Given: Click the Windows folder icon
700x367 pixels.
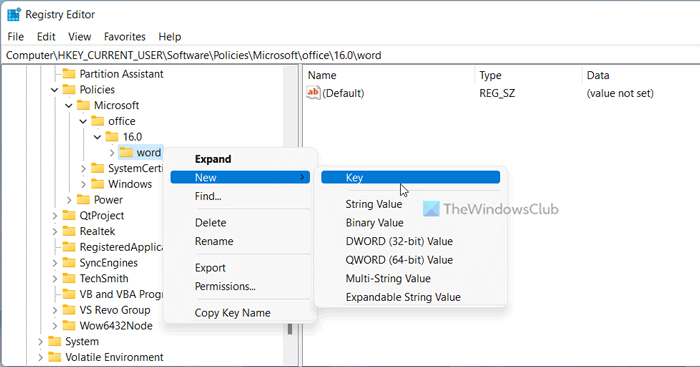Looking at the screenshot, I should click(x=97, y=184).
